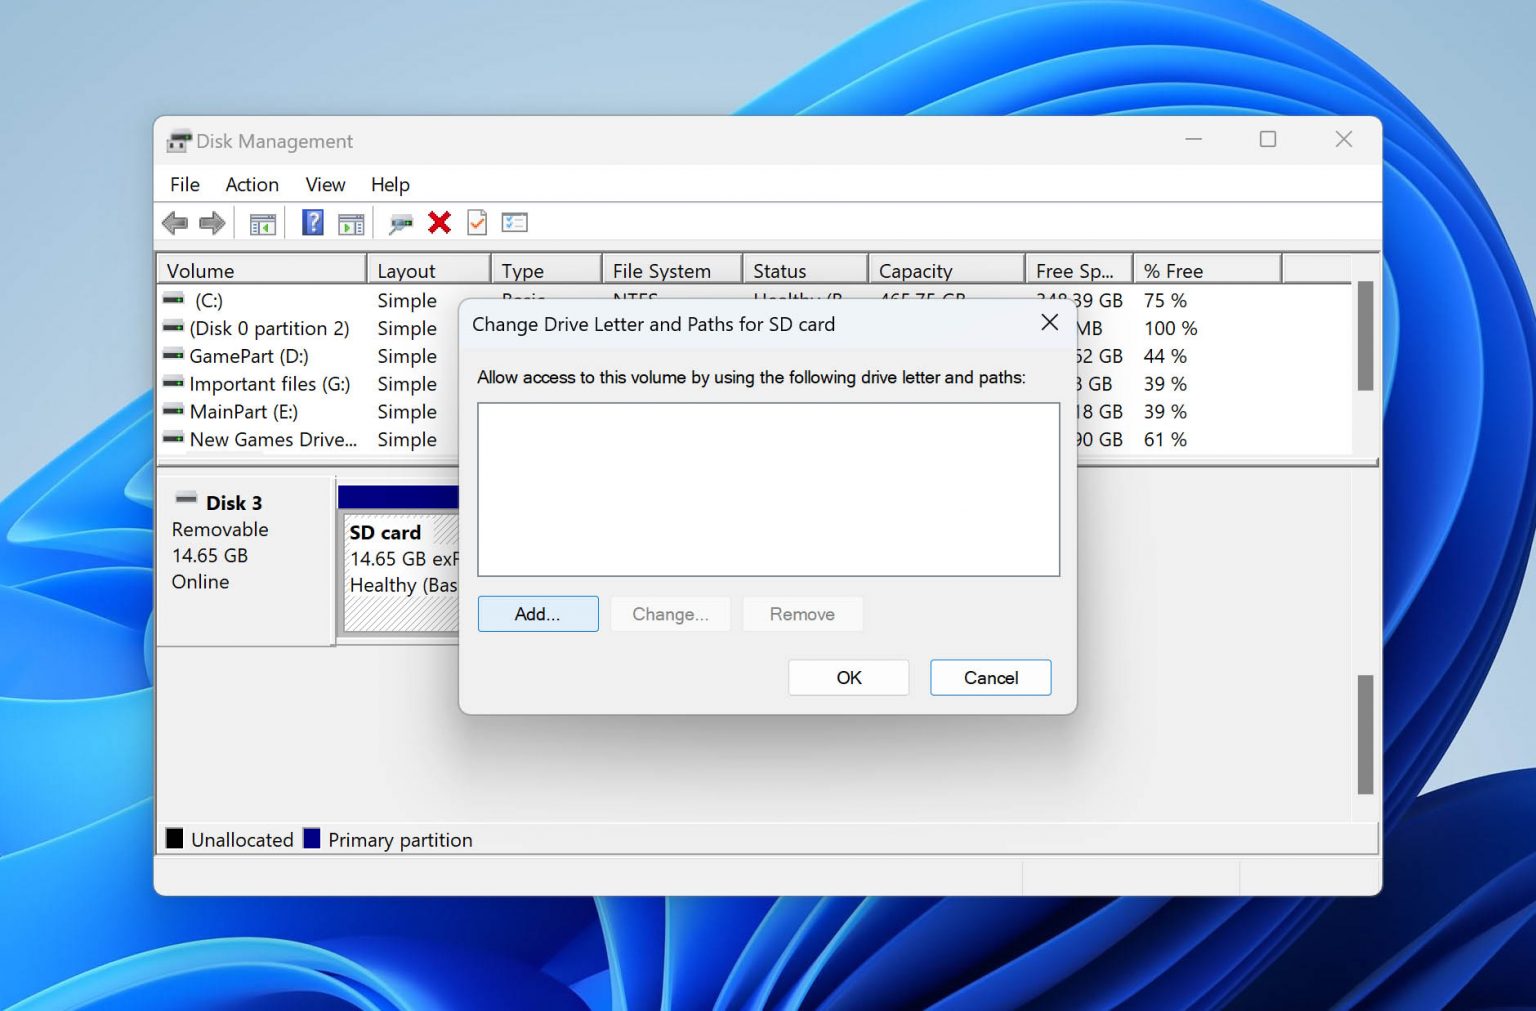Close the Change Drive Letter dialog
Viewport: 1536px width, 1011px height.
coord(1049,322)
